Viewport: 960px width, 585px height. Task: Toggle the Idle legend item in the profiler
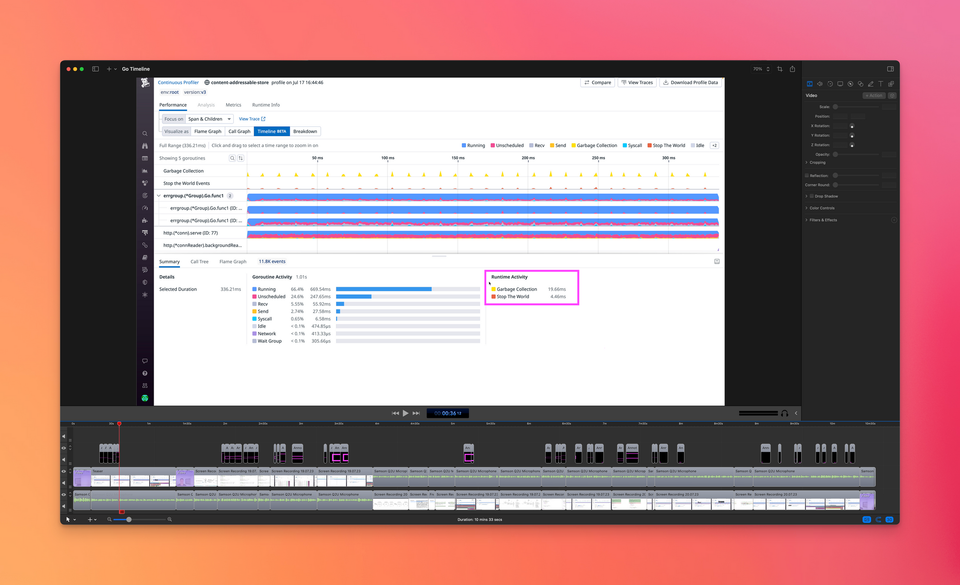pos(699,145)
